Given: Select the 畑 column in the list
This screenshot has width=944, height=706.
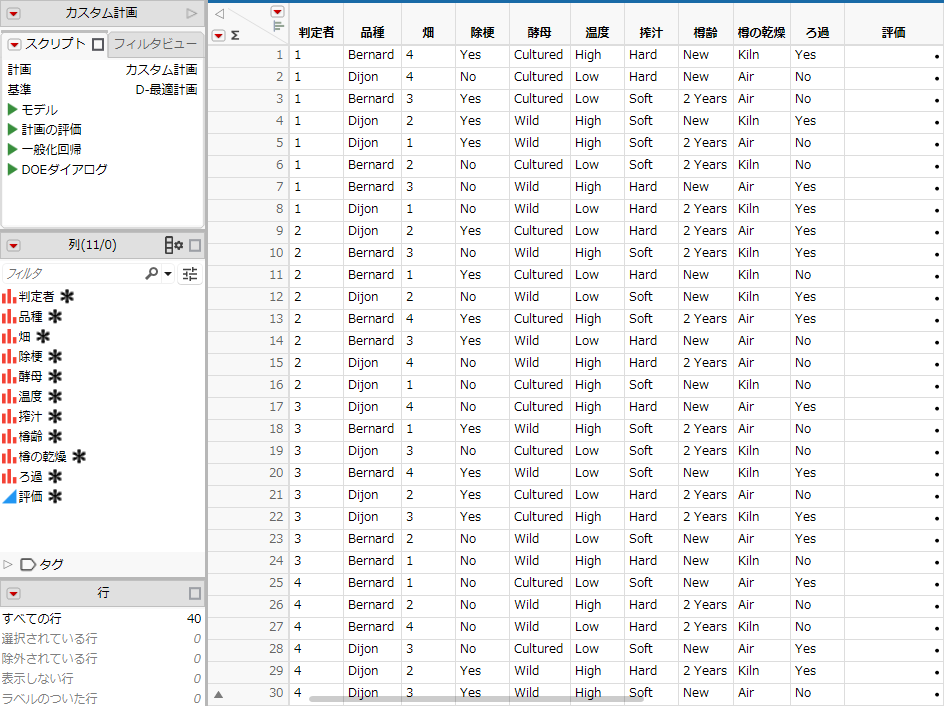Looking at the screenshot, I should [x=24, y=336].
